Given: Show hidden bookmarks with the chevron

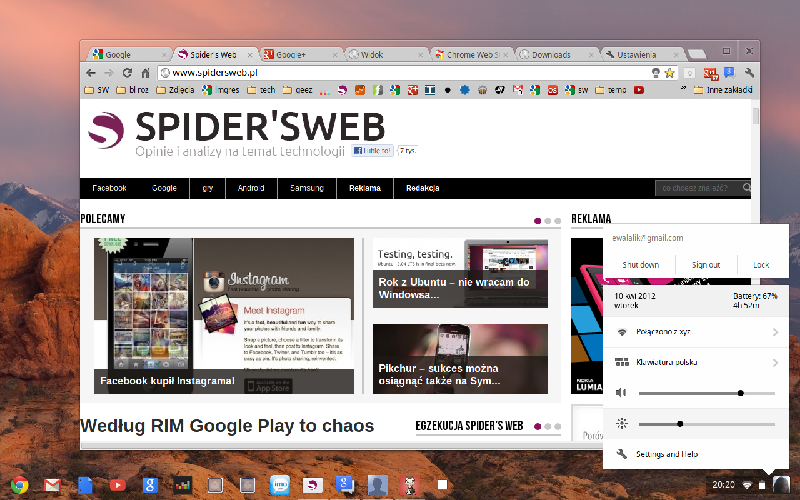Looking at the screenshot, I should coord(683,89).
